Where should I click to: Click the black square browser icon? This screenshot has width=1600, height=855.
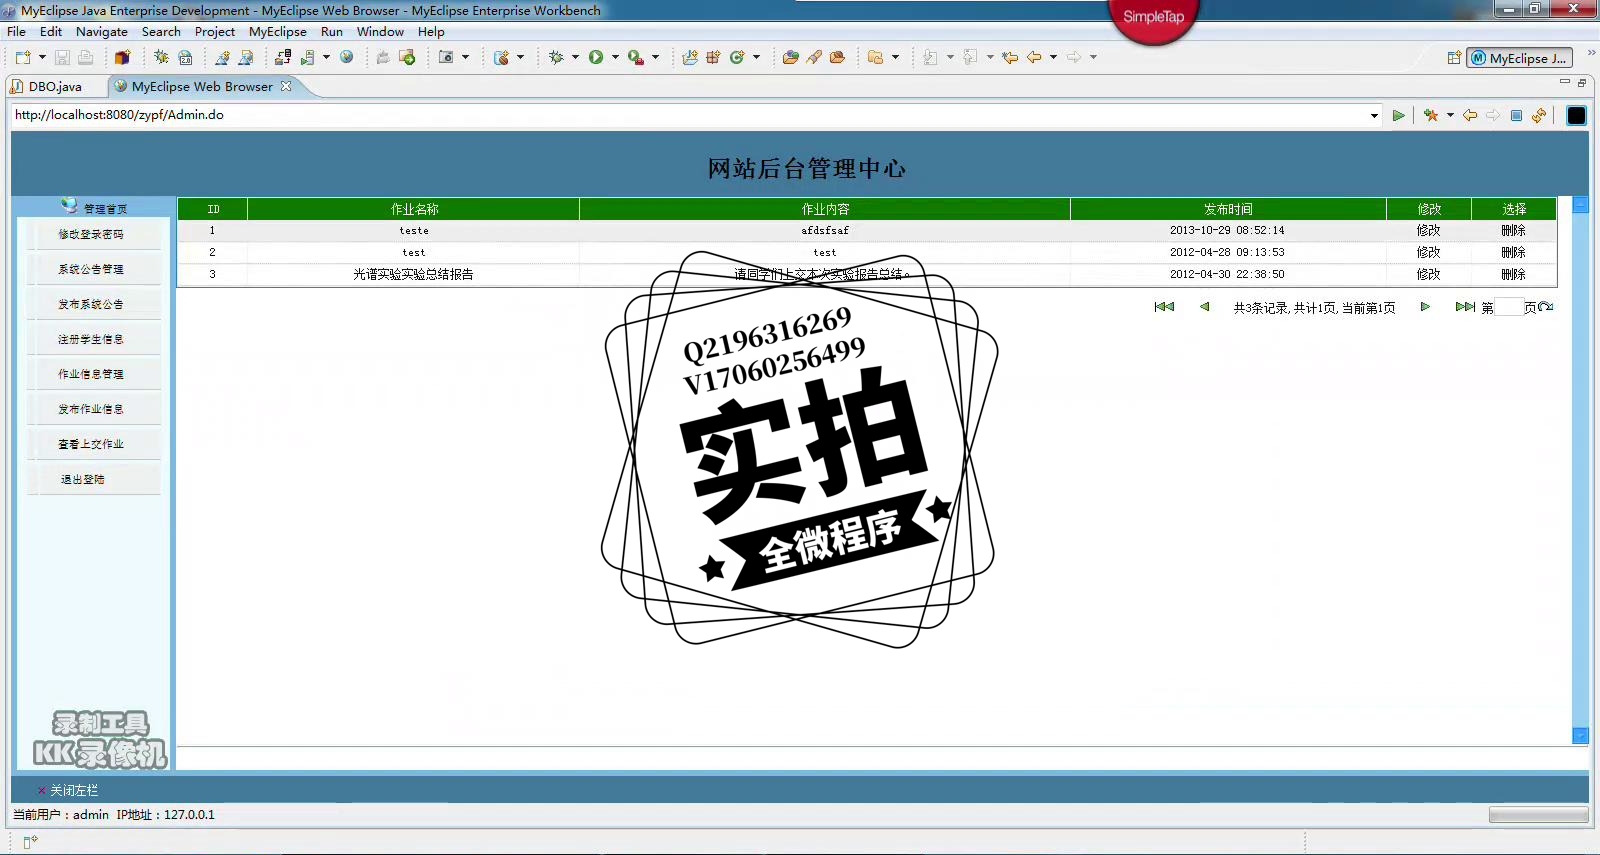click(x=1576, y=115)
